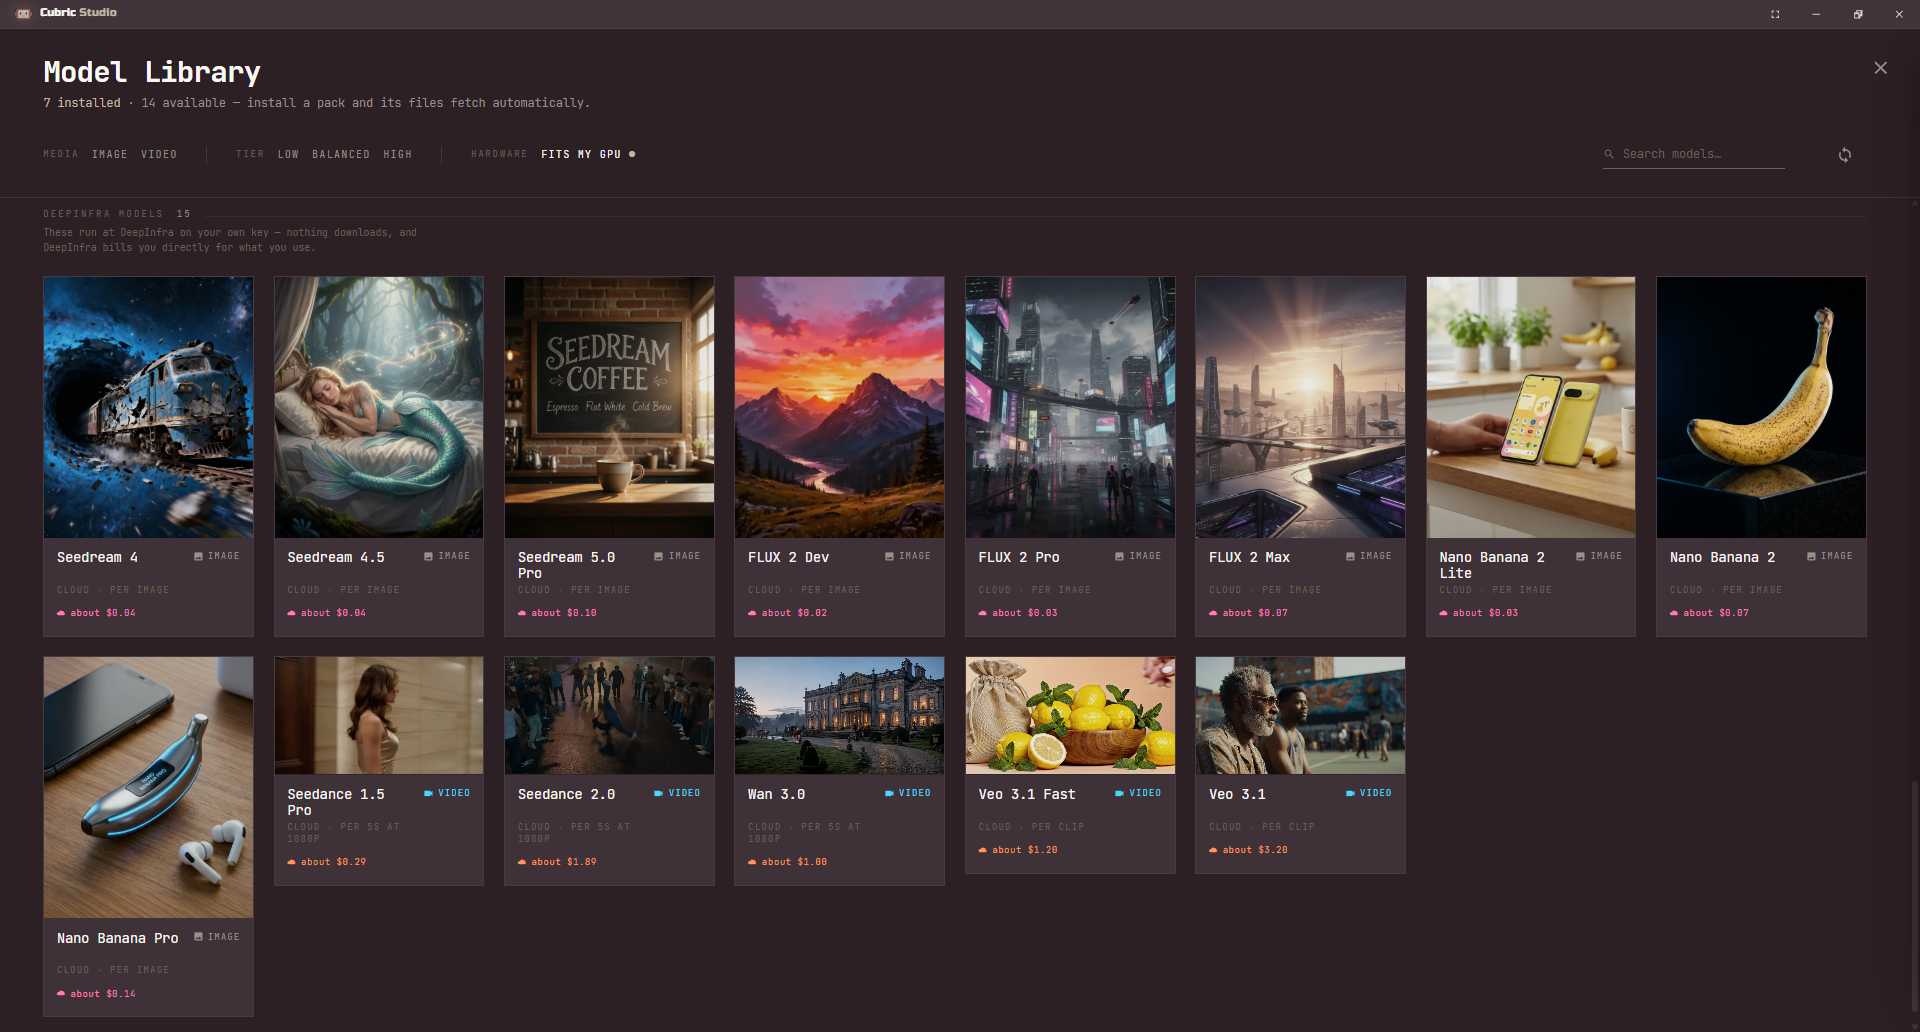The height and width of the screenshot is (1032, 1920).
Task: Click the DEEPINFRA MODELS section heading
Action: [103, 214]
